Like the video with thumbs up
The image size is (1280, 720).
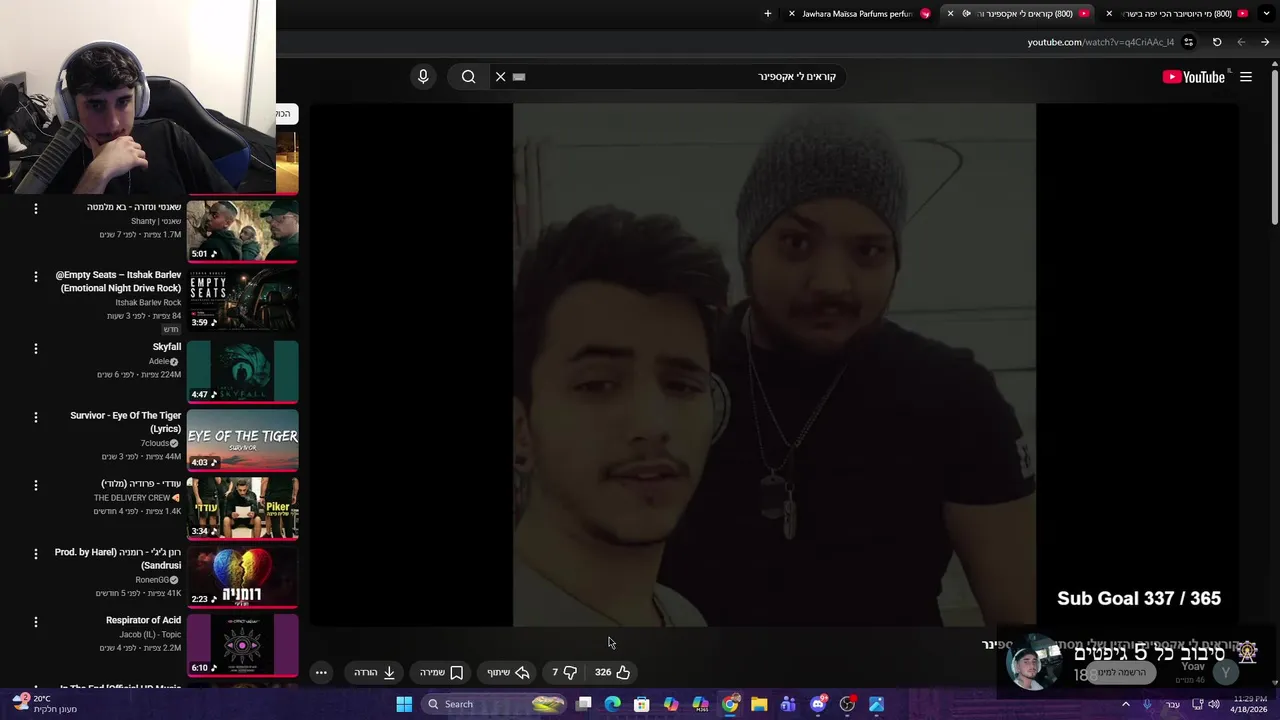pyautogui.click(x=612, y=672)
